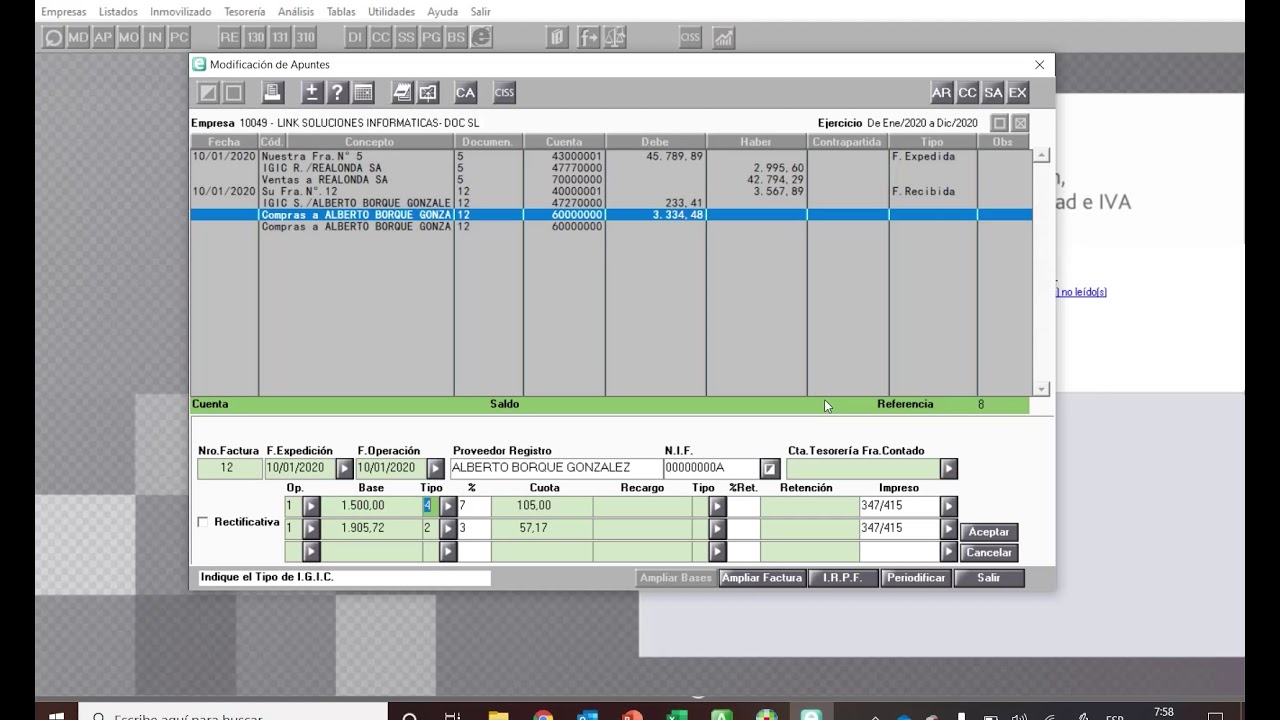Select the row Su Fra.N°.12
Viewport: 1280px width, 720px height.
[611, 192]
